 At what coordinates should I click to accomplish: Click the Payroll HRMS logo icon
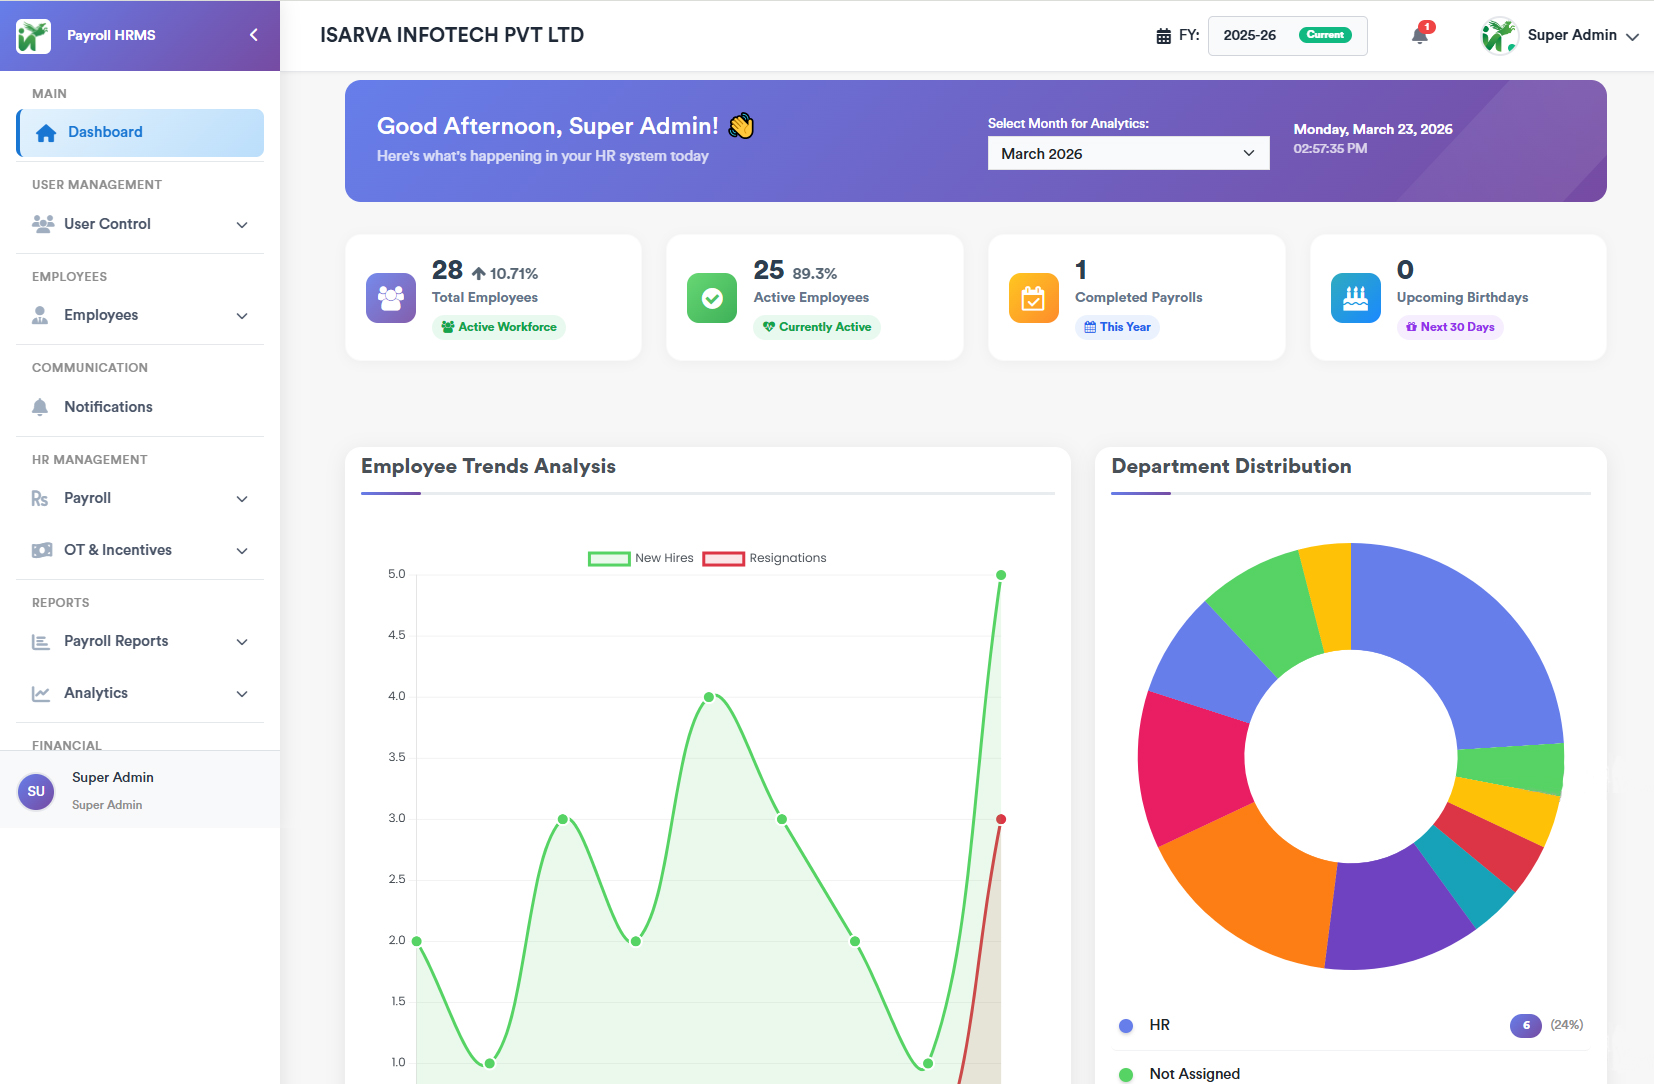[x=33, y=36]
